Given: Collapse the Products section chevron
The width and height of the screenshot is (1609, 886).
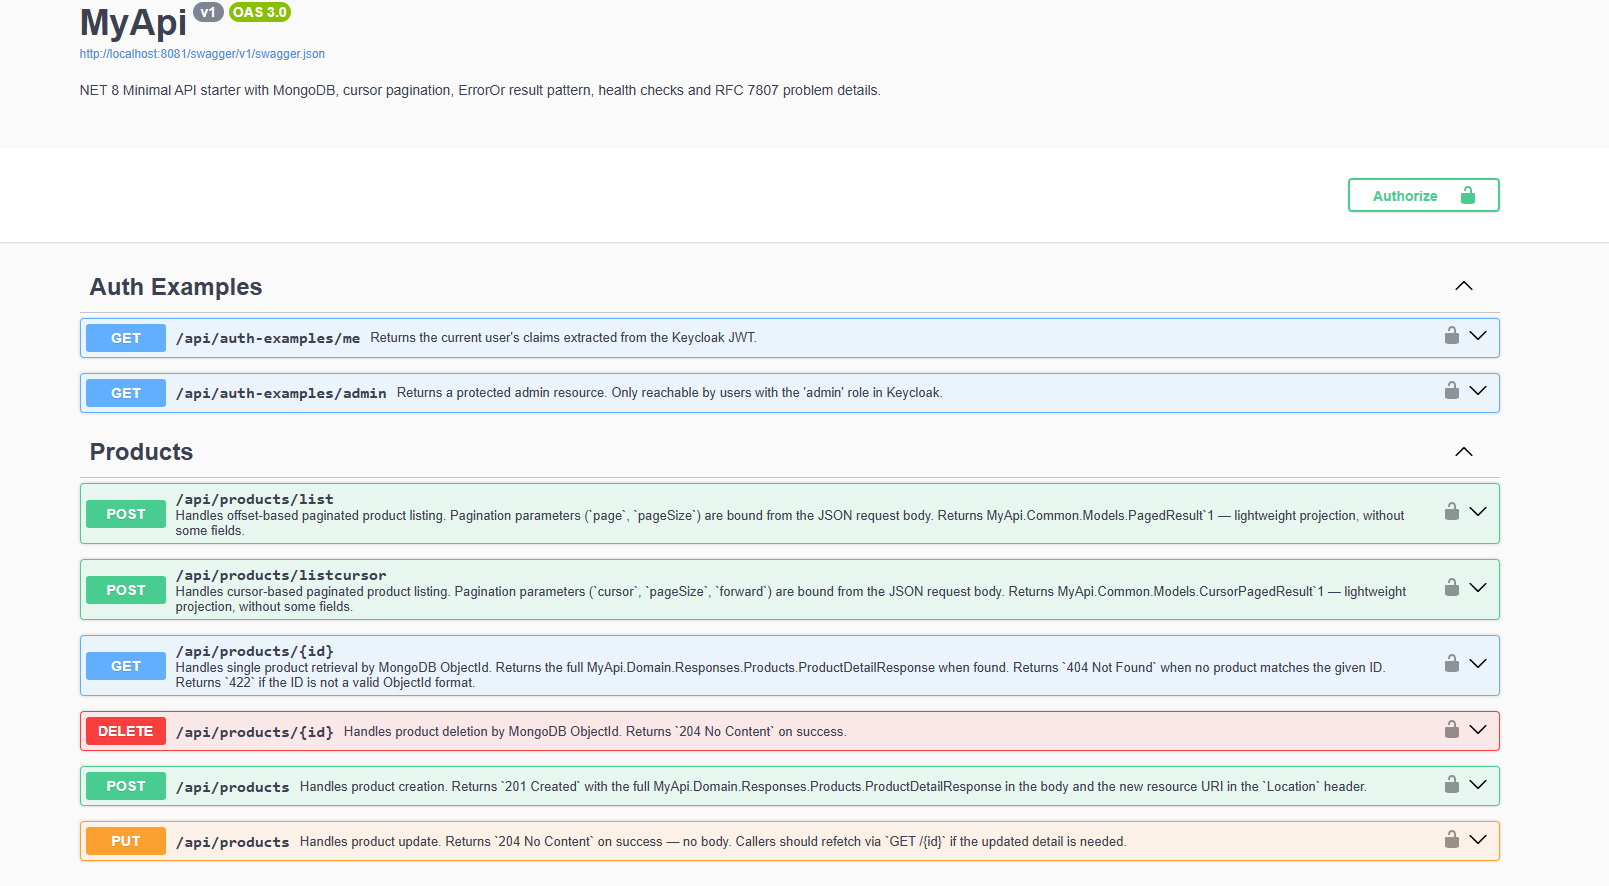Looking at the screenshot, I should pos(1464,452).
